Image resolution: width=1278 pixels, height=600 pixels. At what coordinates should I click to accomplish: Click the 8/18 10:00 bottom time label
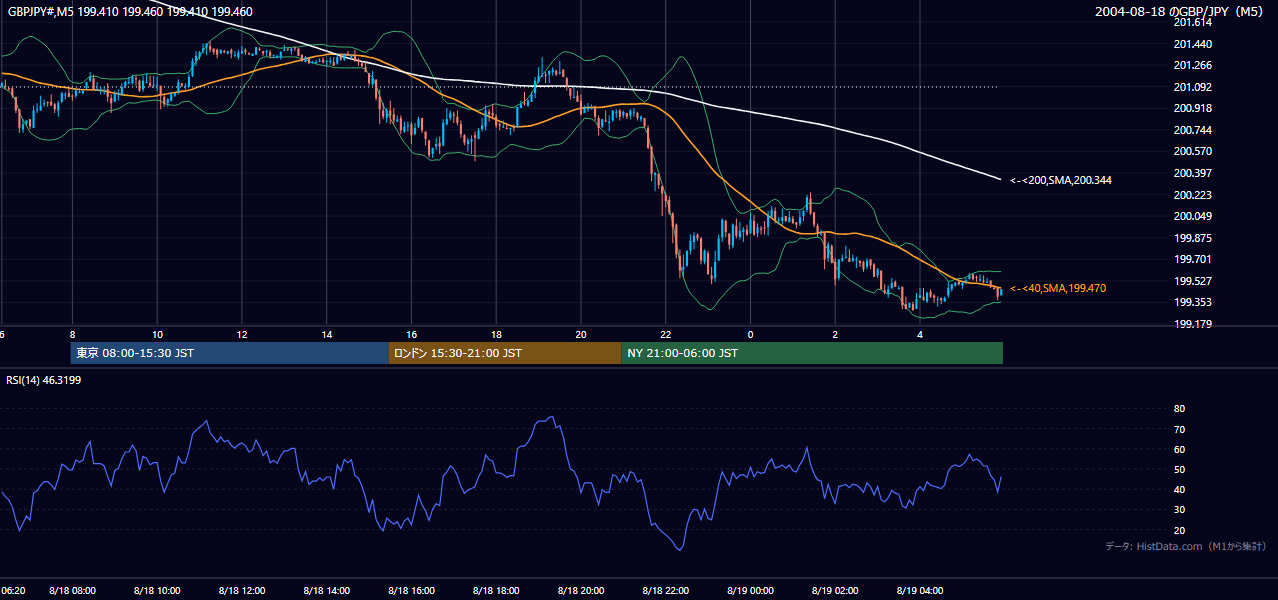(158, 591)
